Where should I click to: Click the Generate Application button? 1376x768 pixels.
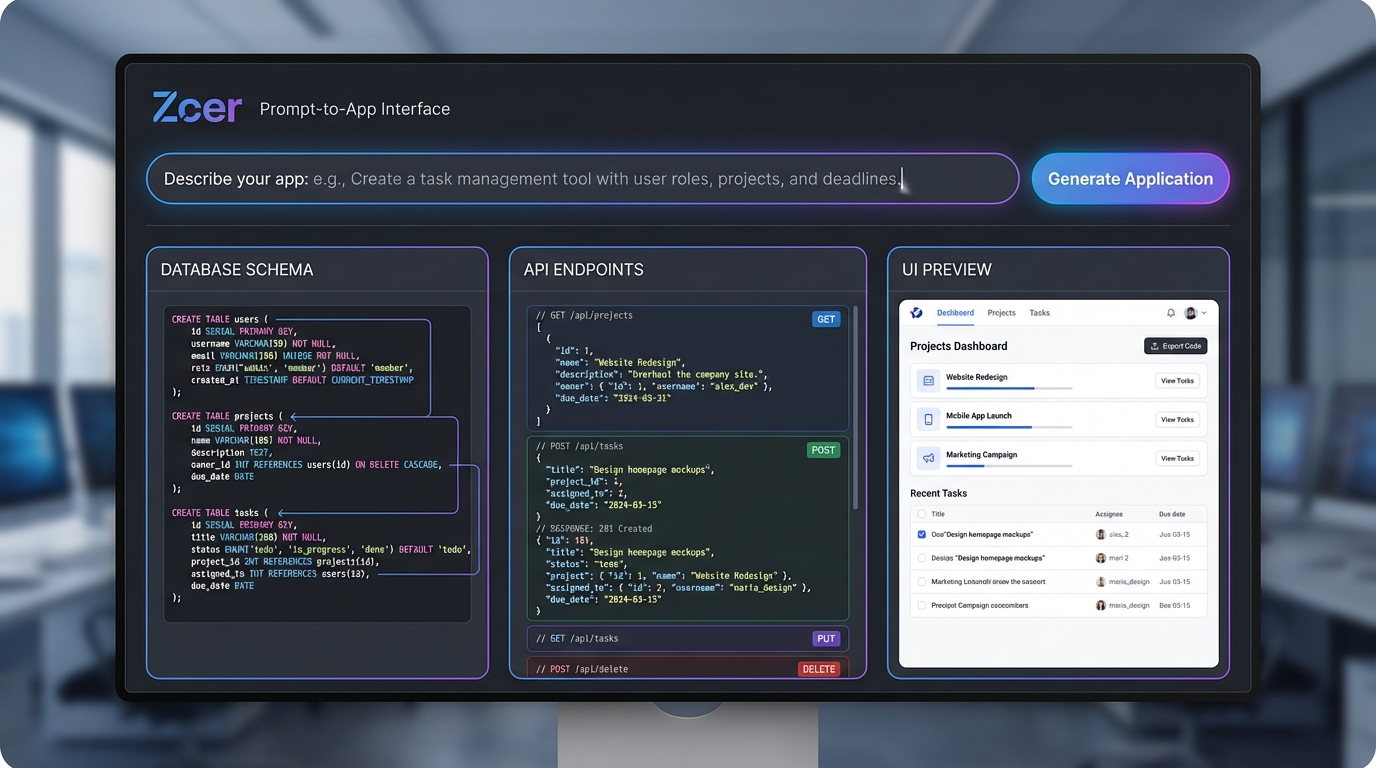pos(1130,178)
